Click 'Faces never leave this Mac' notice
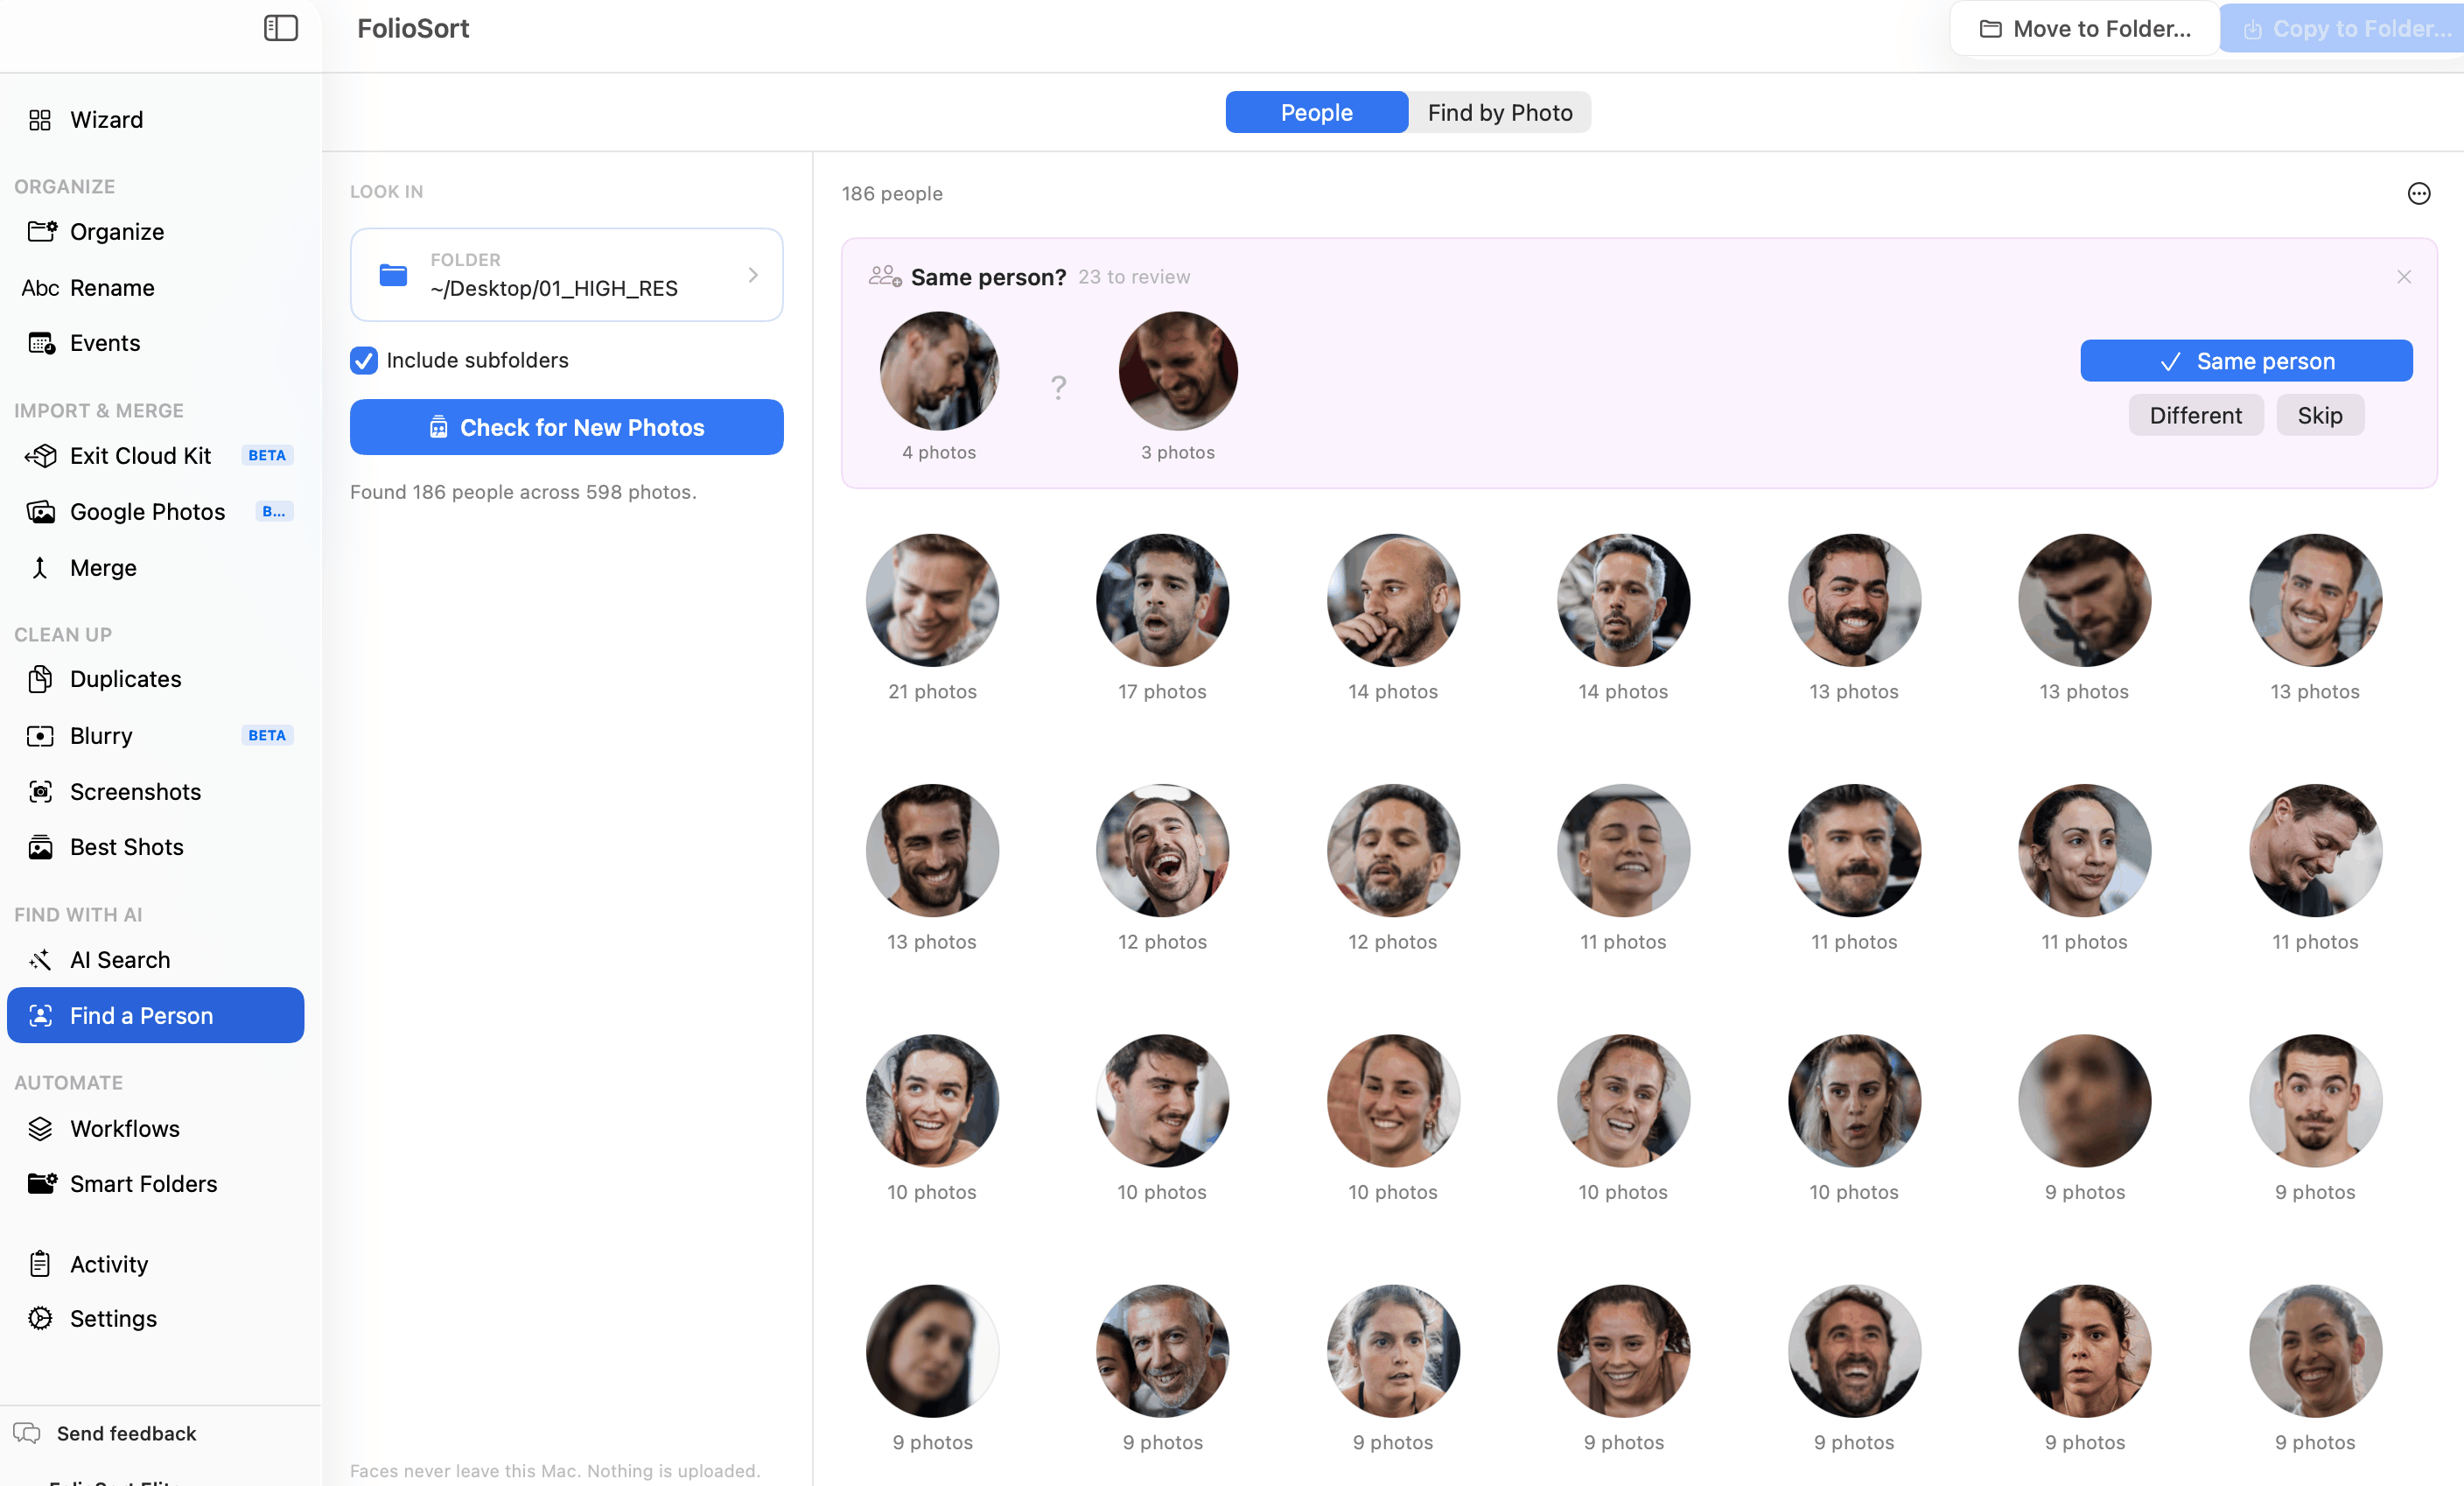The height and width of the screenshot is (1486, 2464). 555,1470
